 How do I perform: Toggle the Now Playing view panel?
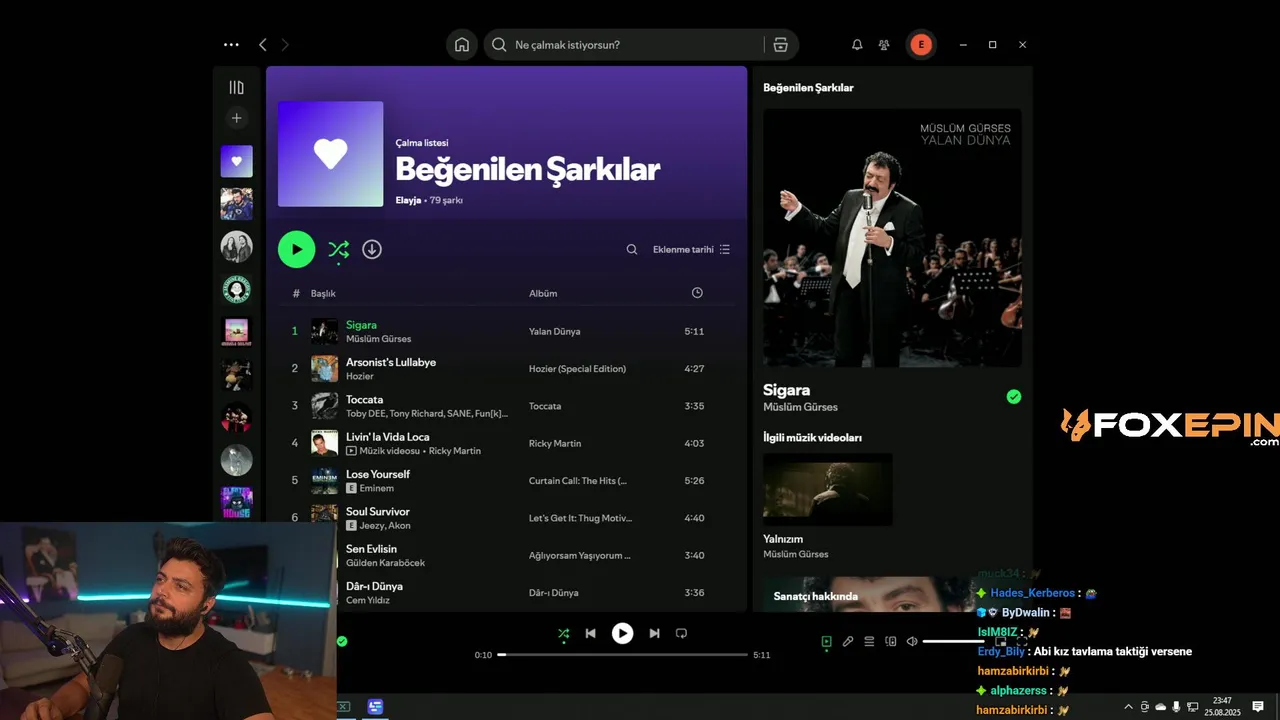(826, 641)
